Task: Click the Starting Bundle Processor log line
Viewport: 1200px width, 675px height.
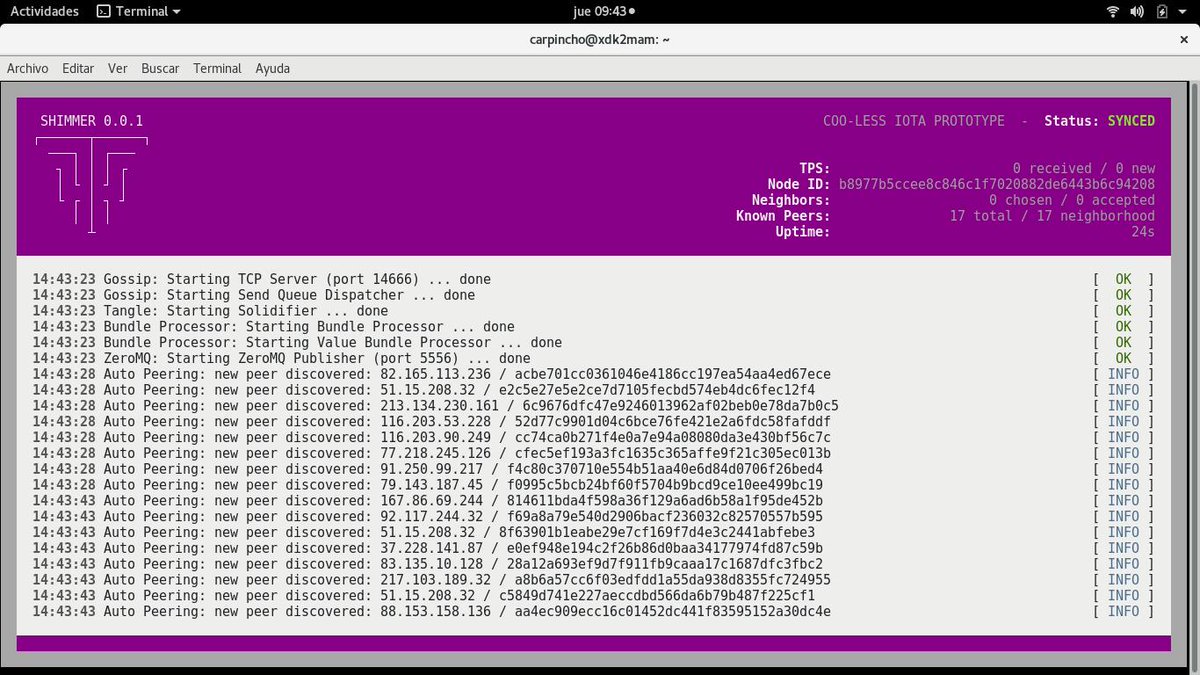Action: 273,327
